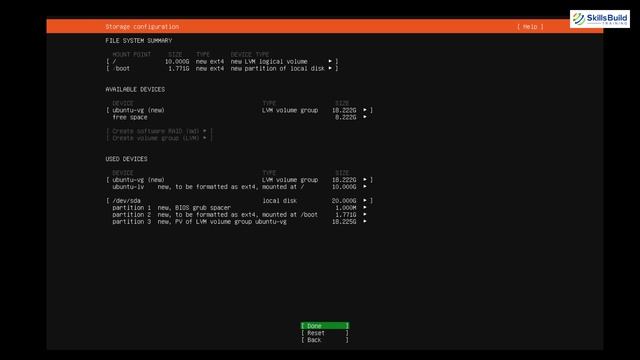The width and height of the screenshot is (640, 360).
Task: Open arrow for available ubuntu-vg volume group
Action: point(364,110)
